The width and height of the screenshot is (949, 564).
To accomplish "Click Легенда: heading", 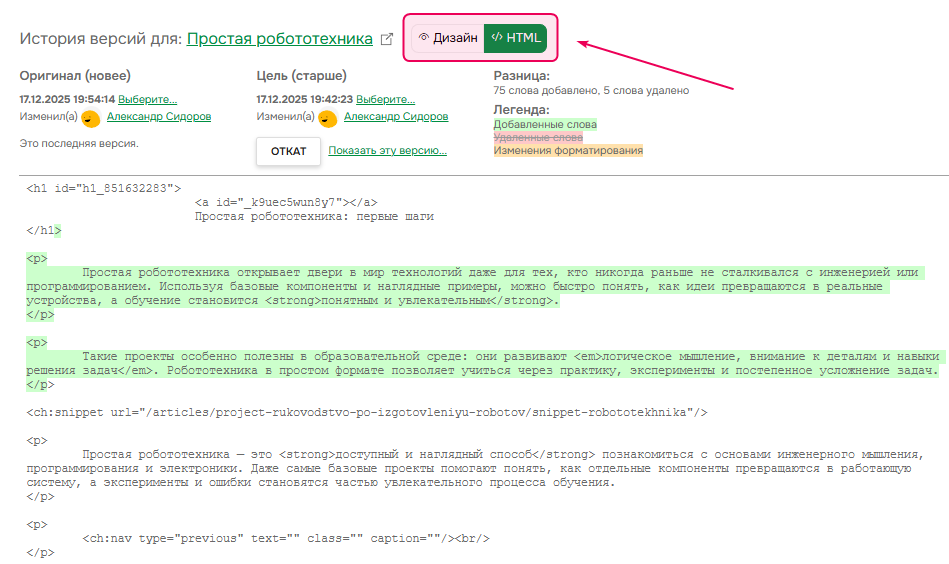I will point(521,110).
